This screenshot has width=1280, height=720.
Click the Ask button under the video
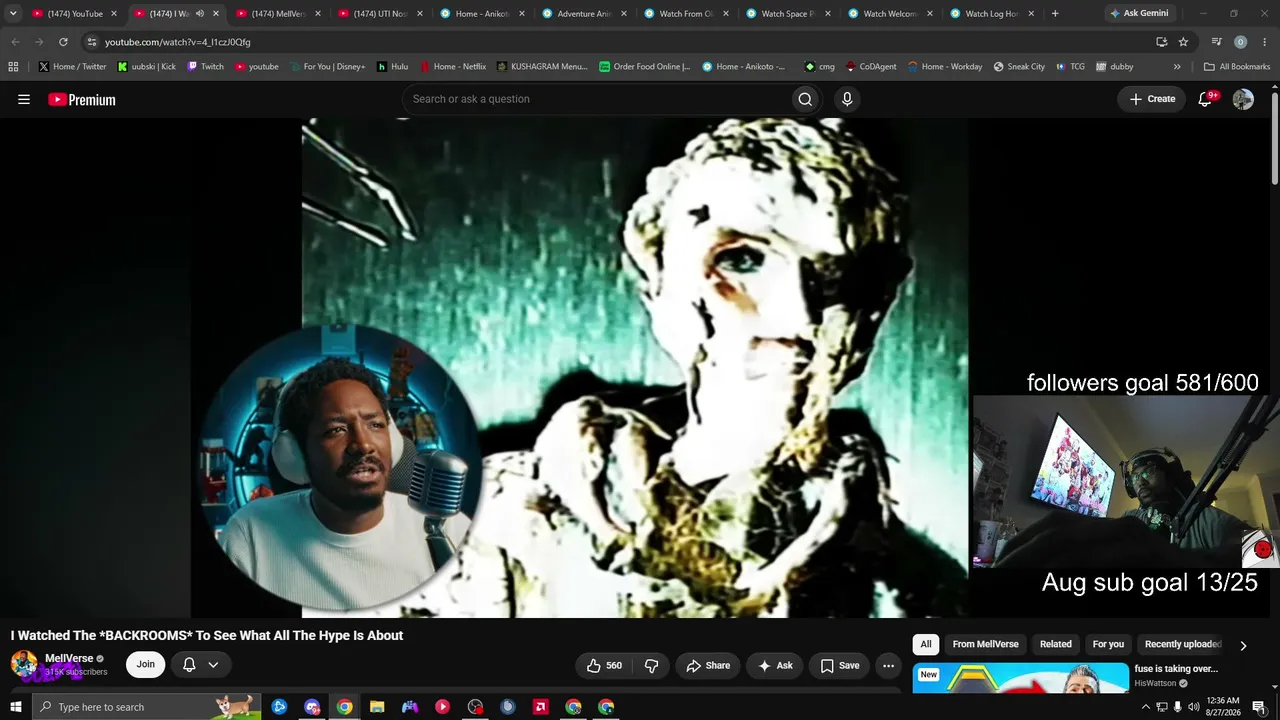coord(775,665)
